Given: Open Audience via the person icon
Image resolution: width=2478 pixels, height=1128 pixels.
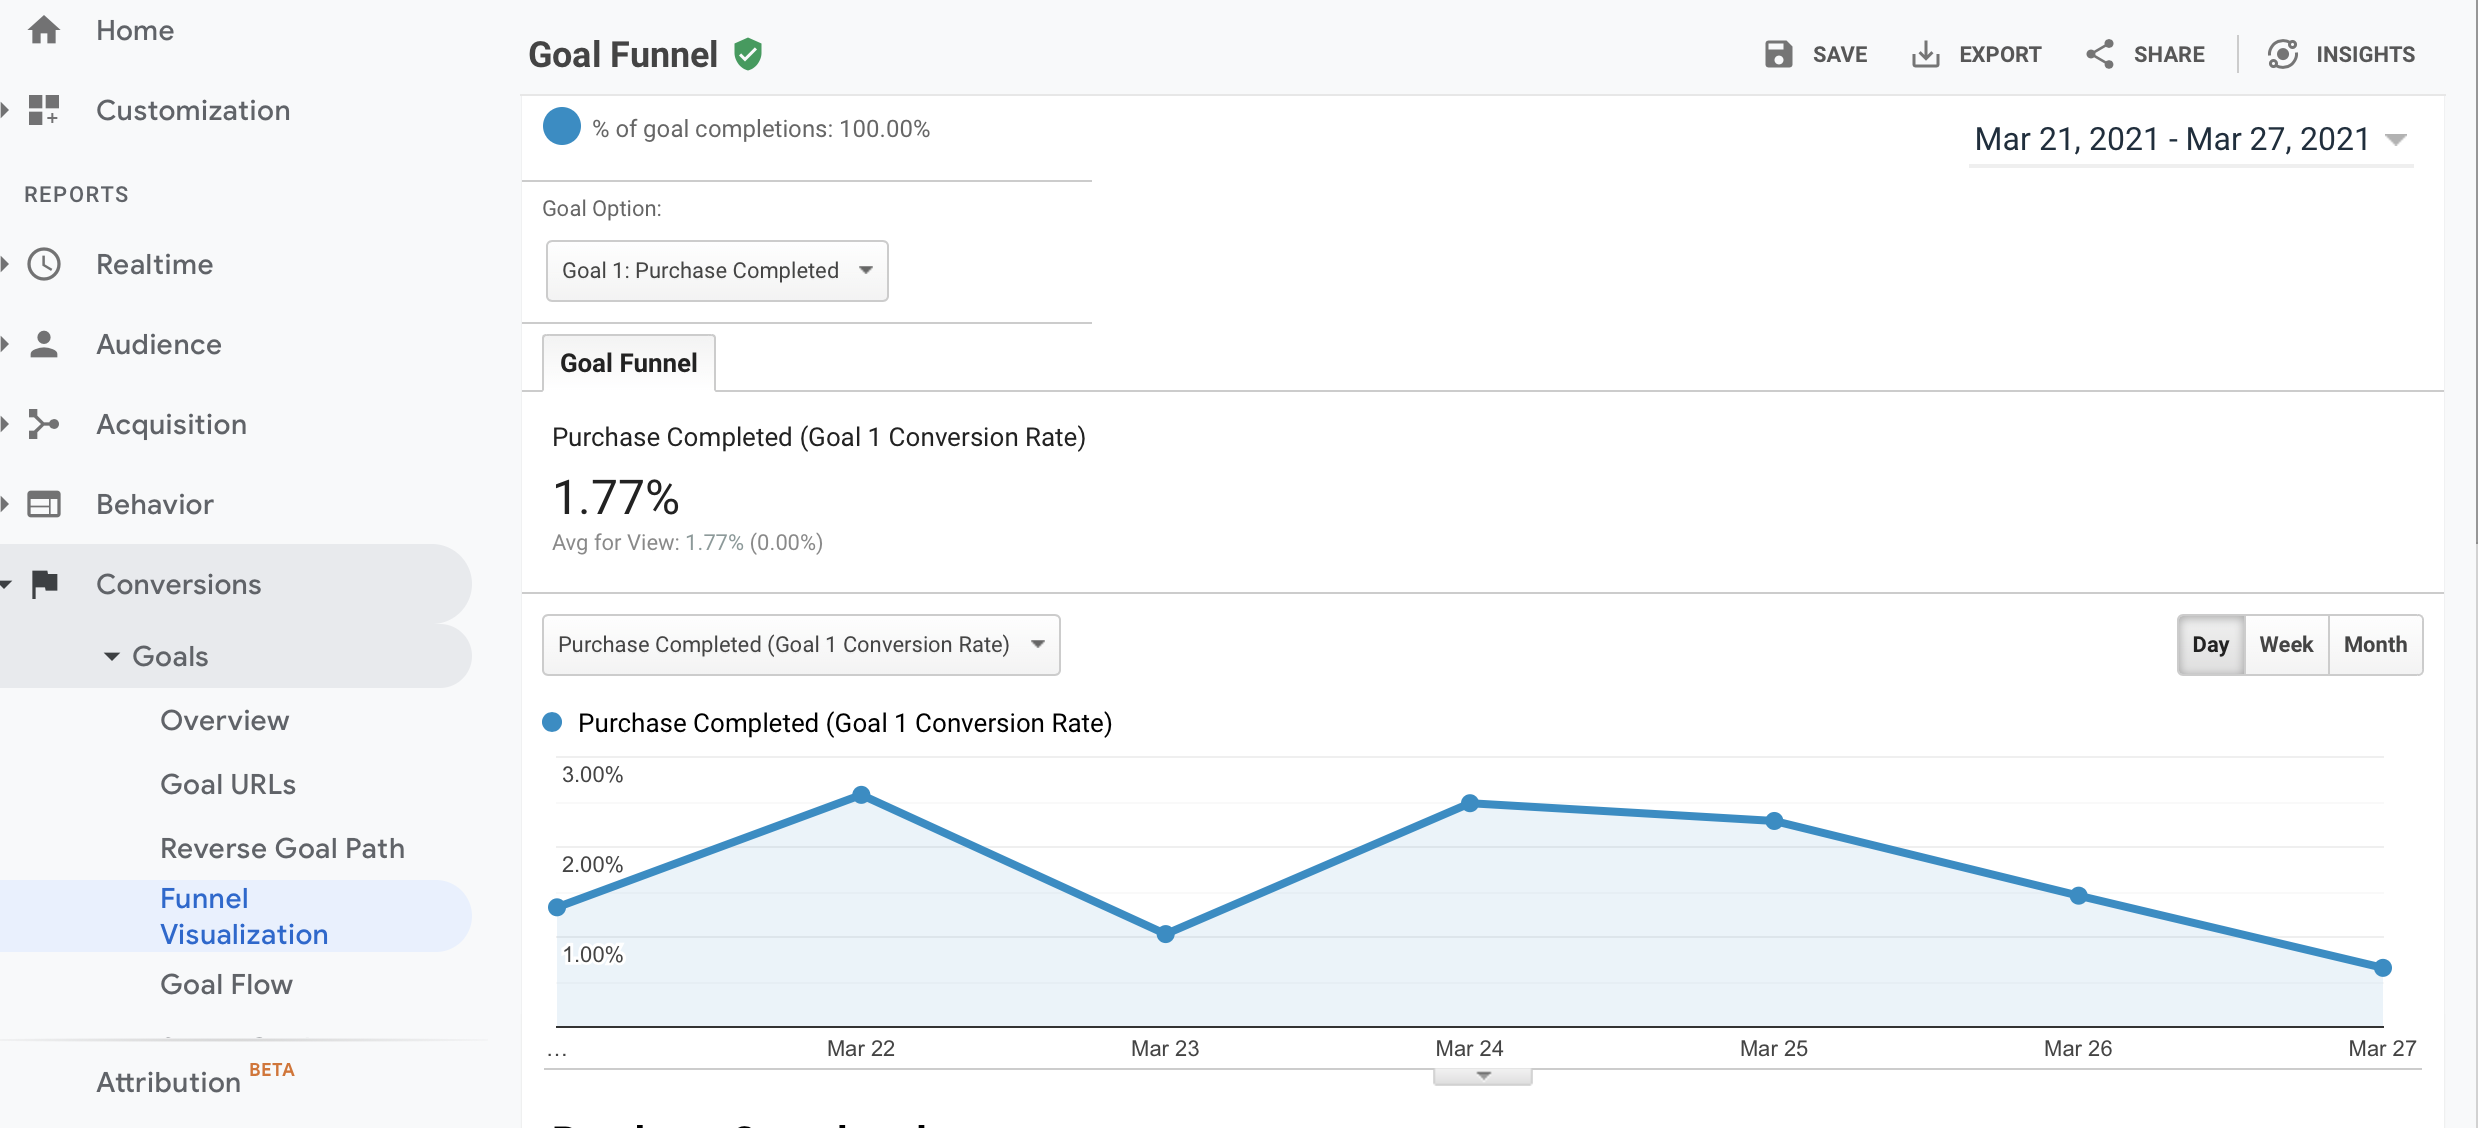Looking at the screenshot, I should pyautogui.click(x=45, y=344).
